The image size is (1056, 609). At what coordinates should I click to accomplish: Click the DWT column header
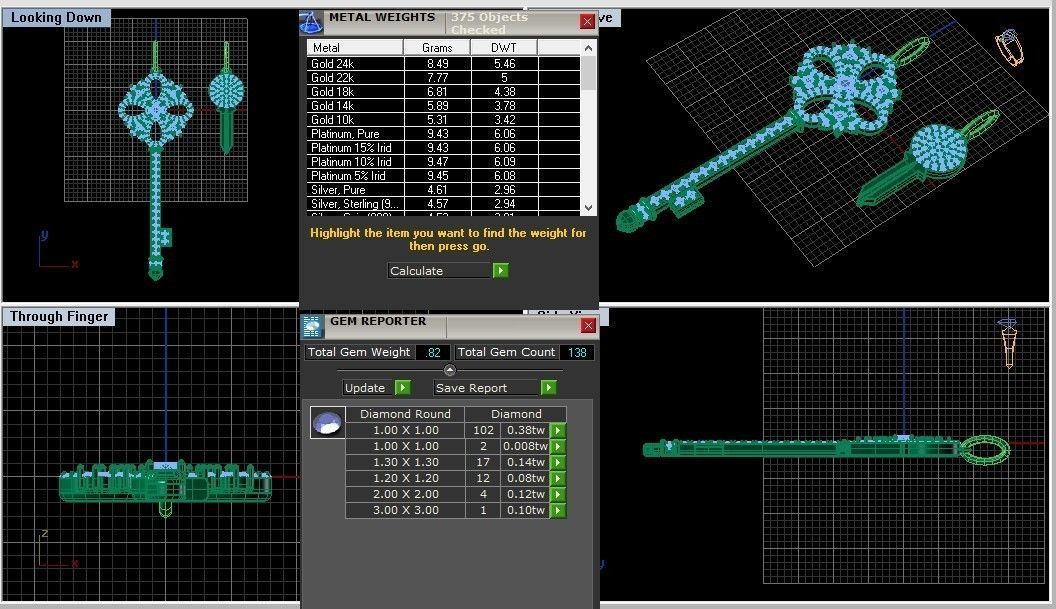504,47
